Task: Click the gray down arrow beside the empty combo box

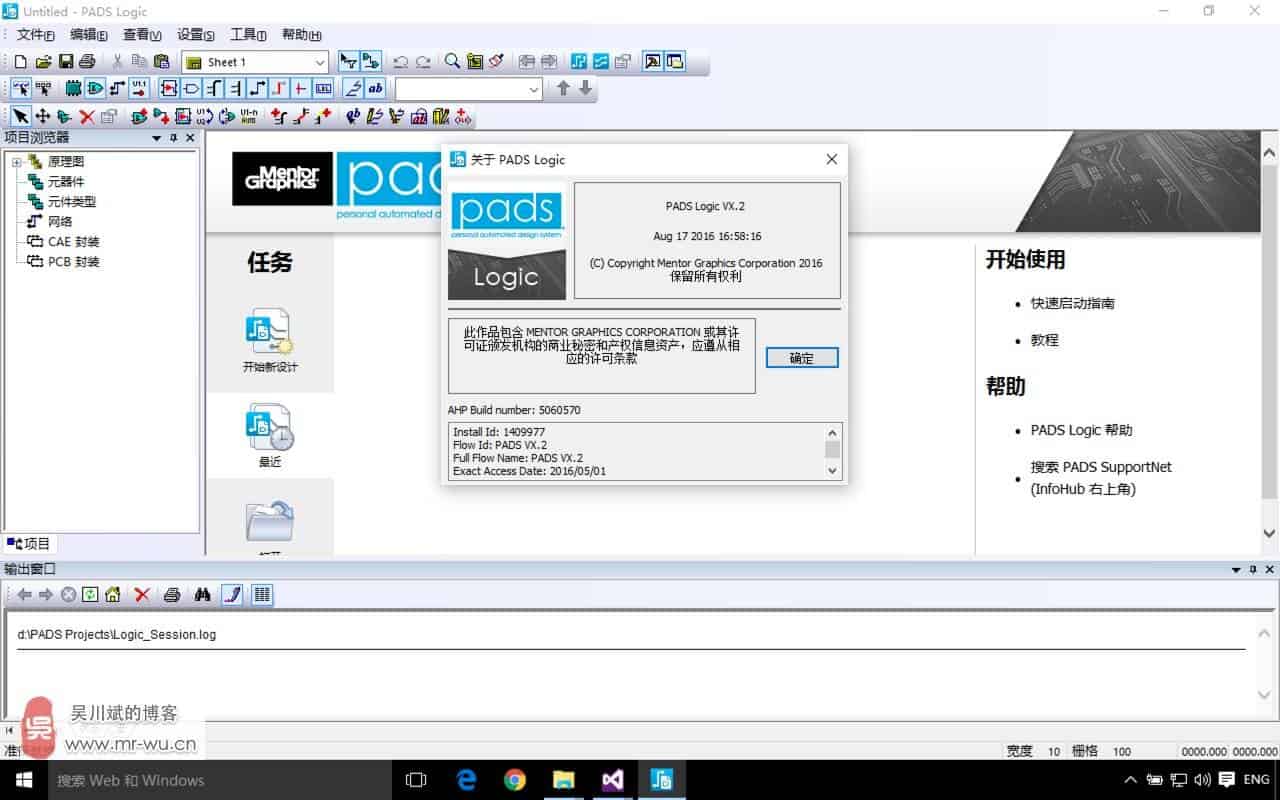Action: click(586, 88)
